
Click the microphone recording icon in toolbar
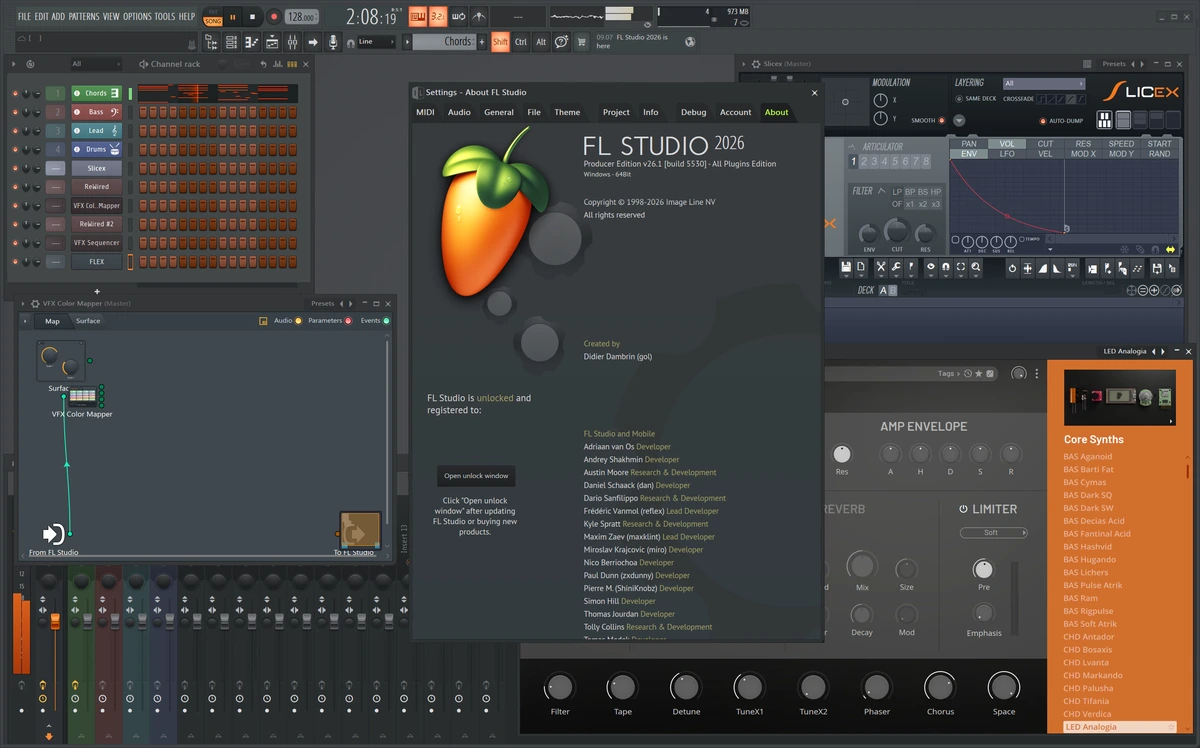point(333,42)
